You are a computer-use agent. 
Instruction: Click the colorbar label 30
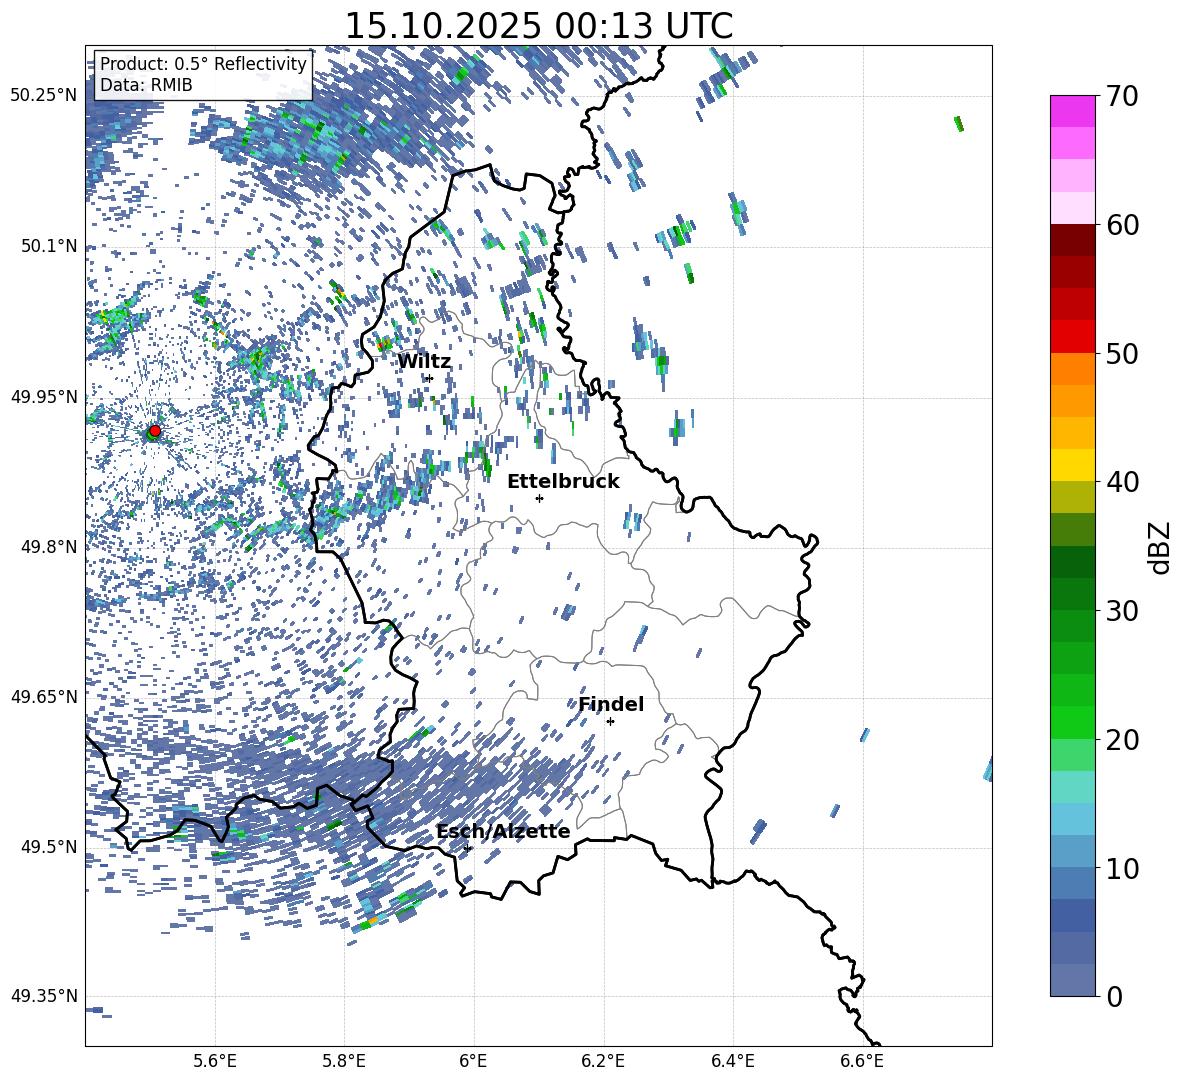[1122, 611]
